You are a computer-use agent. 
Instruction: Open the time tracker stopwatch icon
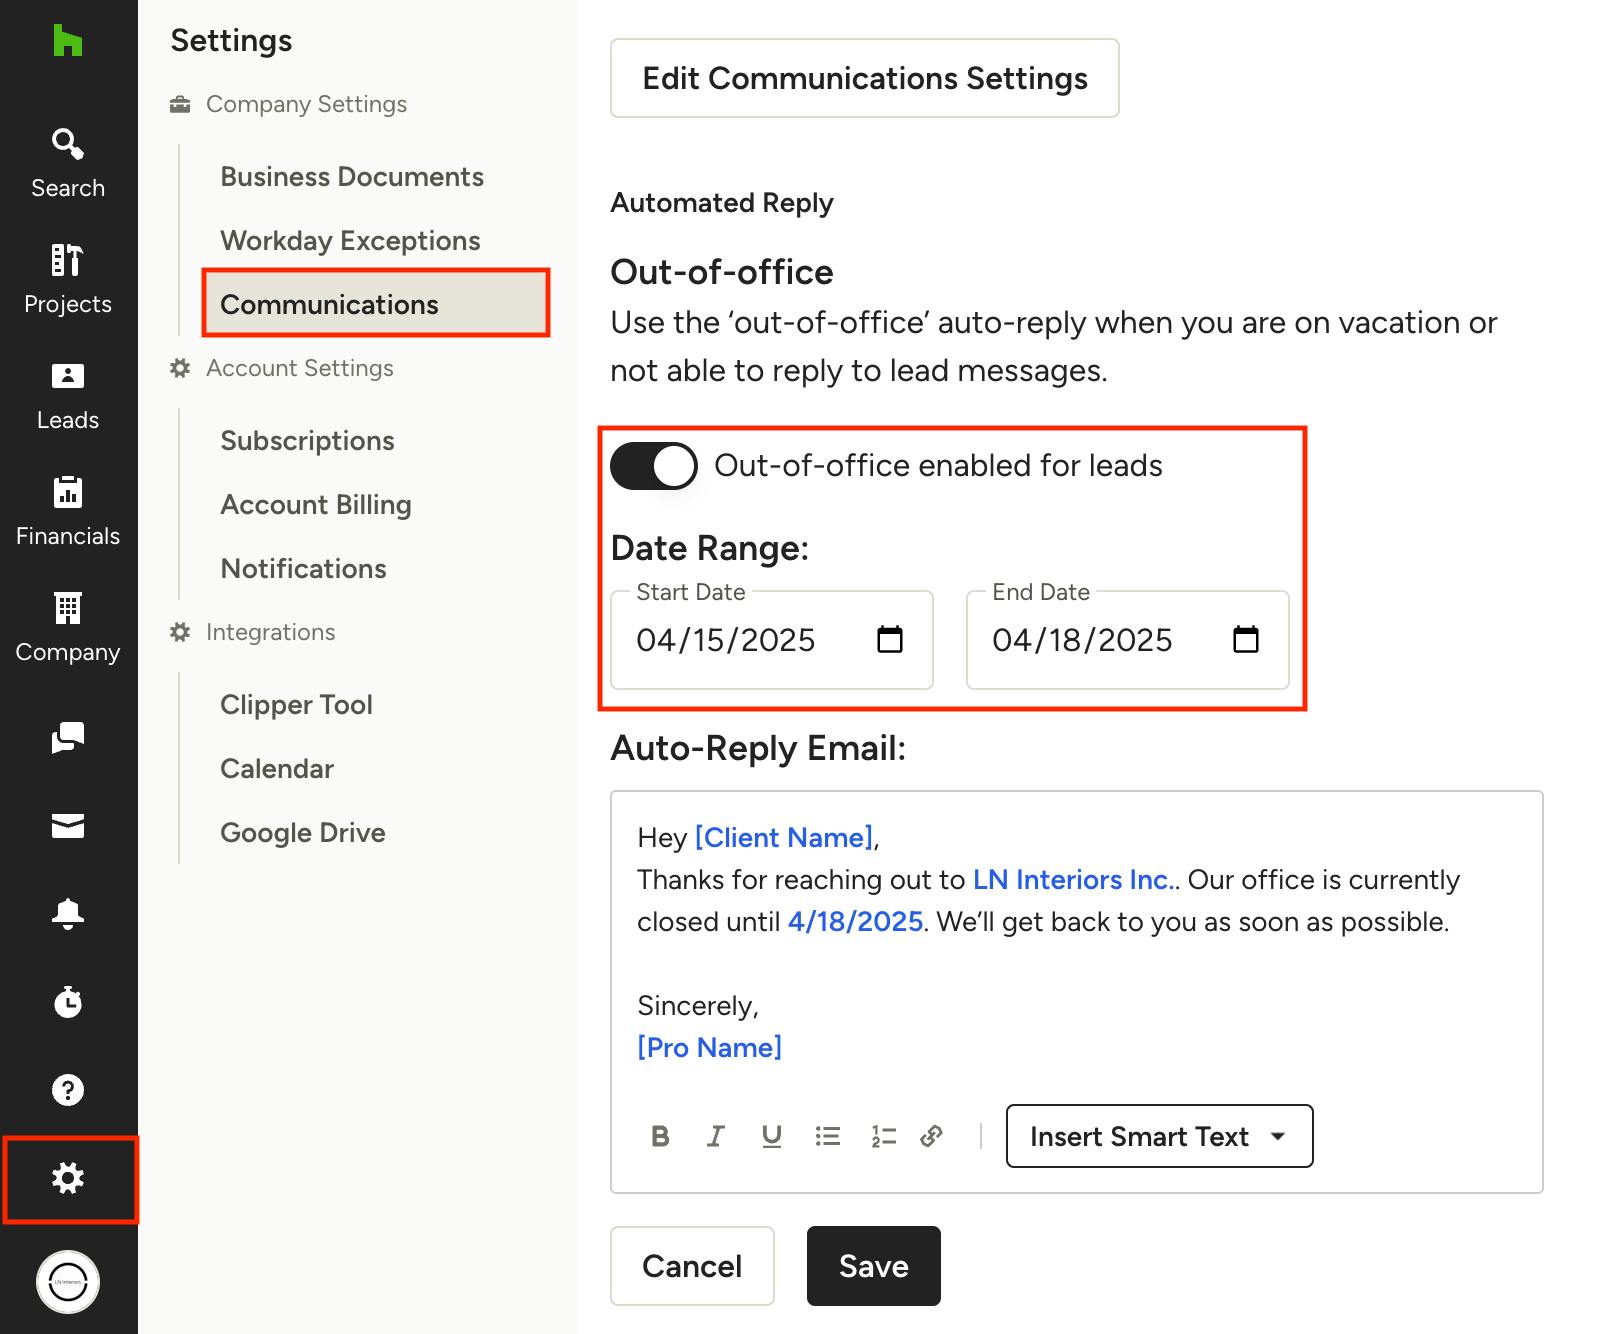point(67,1001)
